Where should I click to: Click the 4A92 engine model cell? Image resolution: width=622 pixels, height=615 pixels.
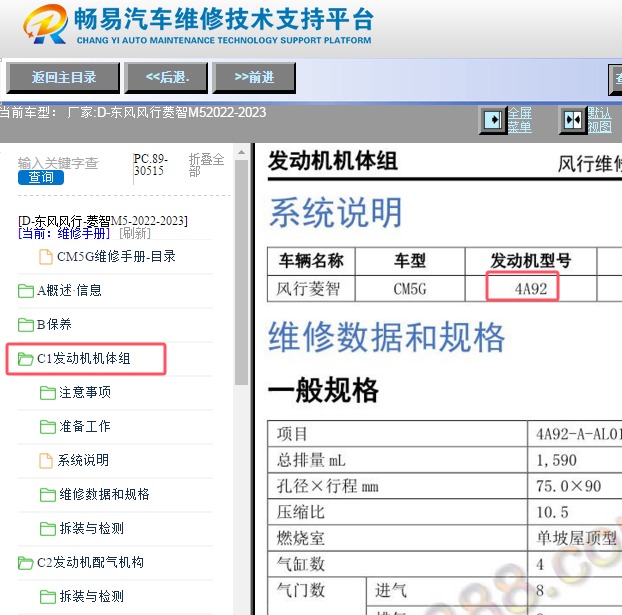pos(531,289)
